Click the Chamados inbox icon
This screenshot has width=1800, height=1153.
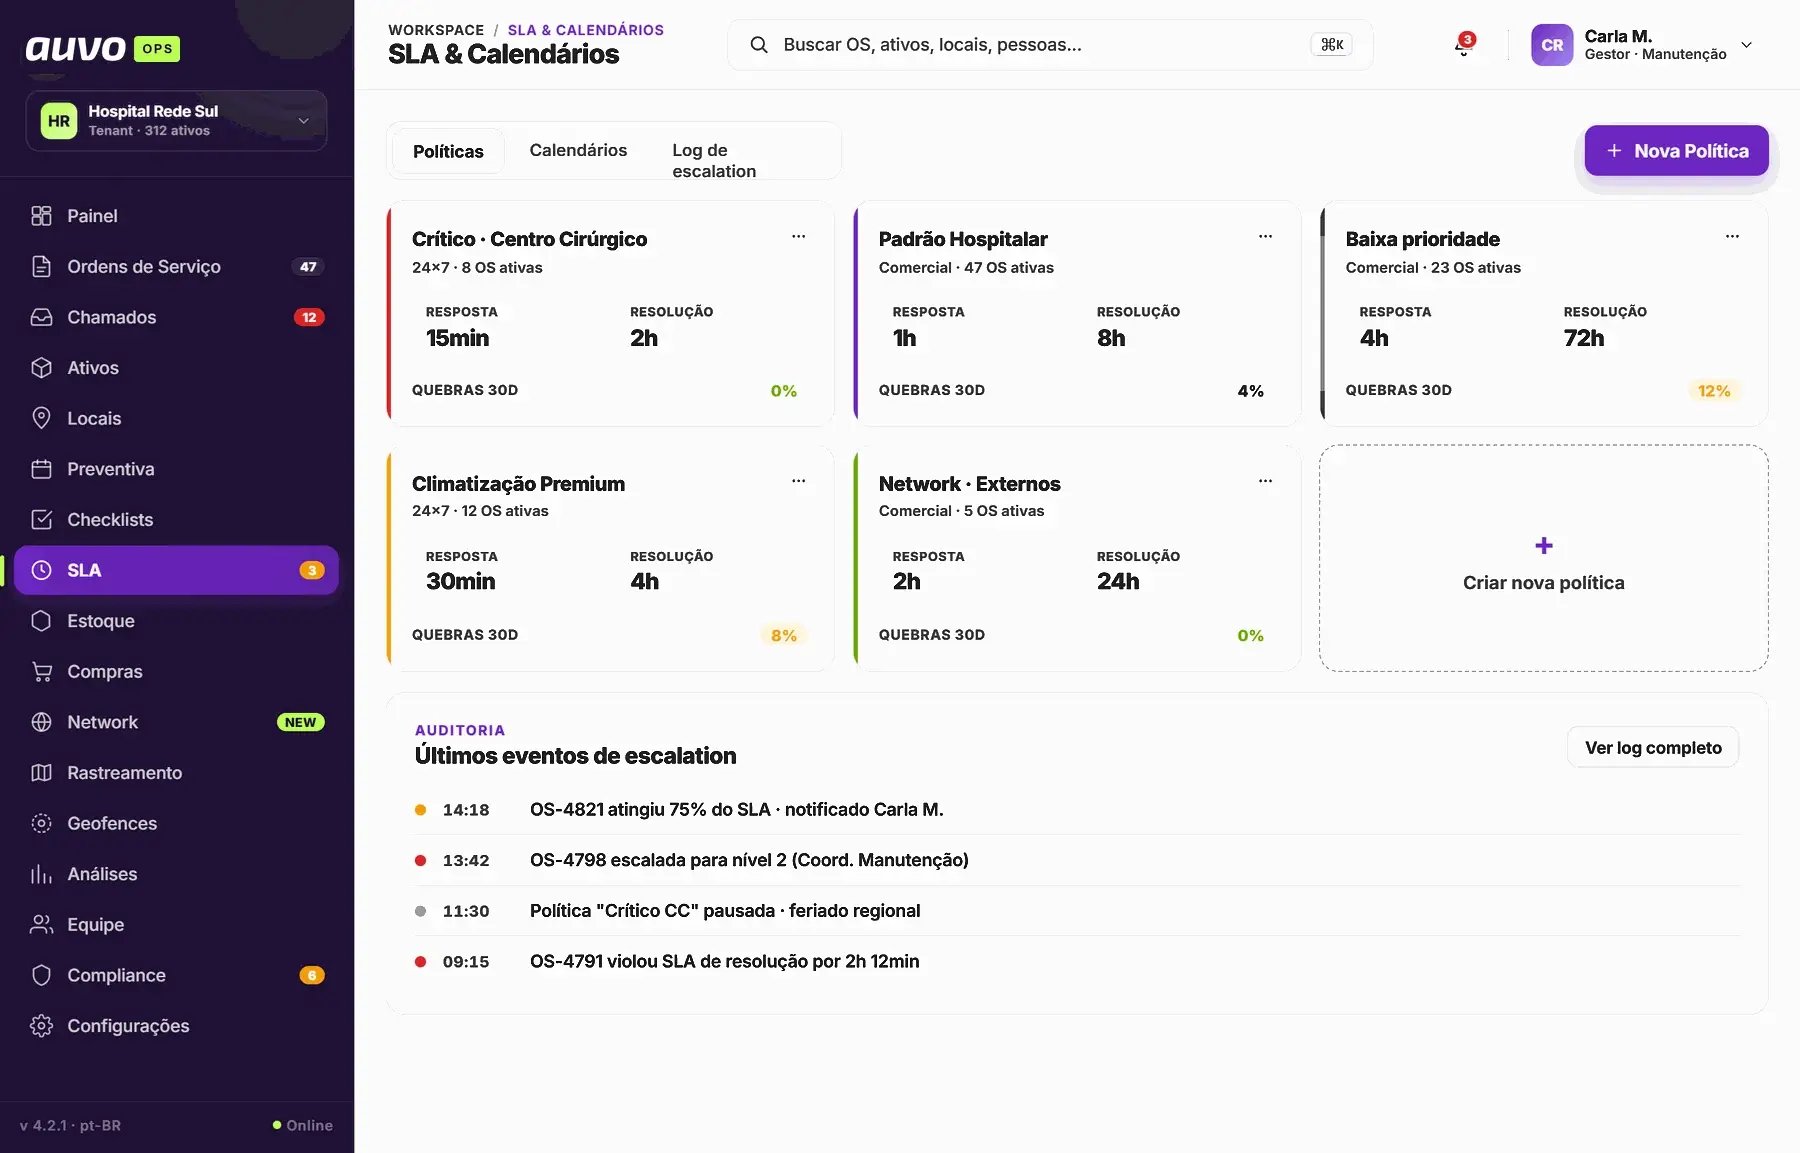click(x=41, y=317)
